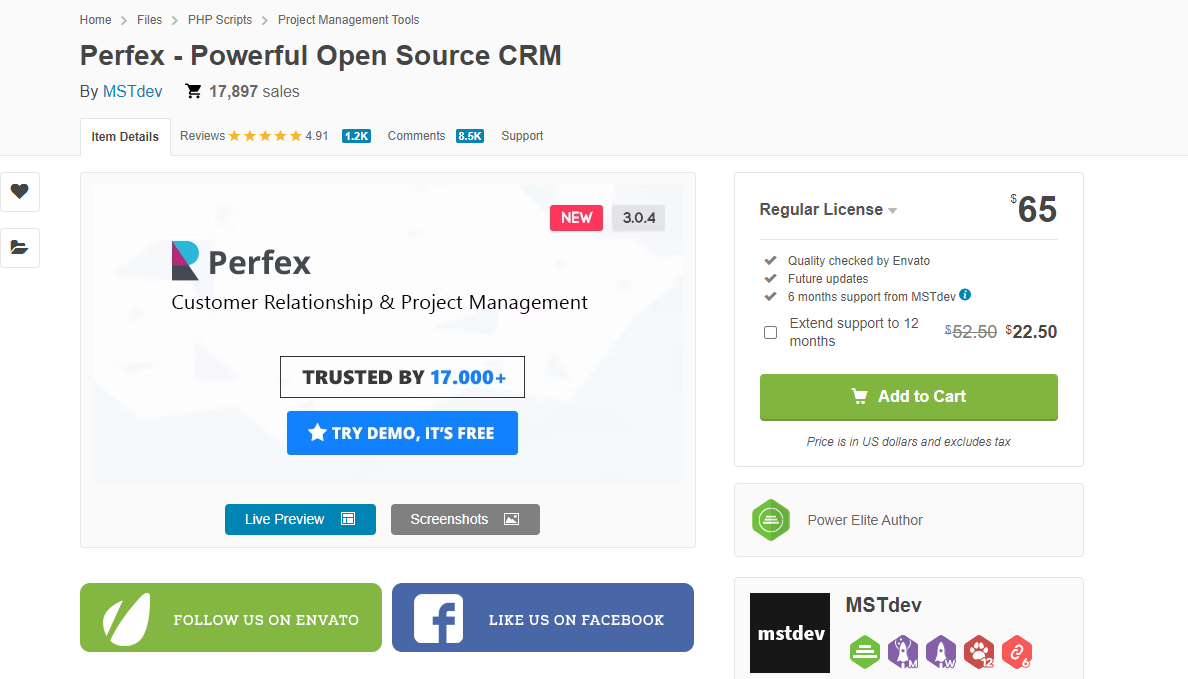
Task: Click the heart favorite icon
Action: coord(20,191)
